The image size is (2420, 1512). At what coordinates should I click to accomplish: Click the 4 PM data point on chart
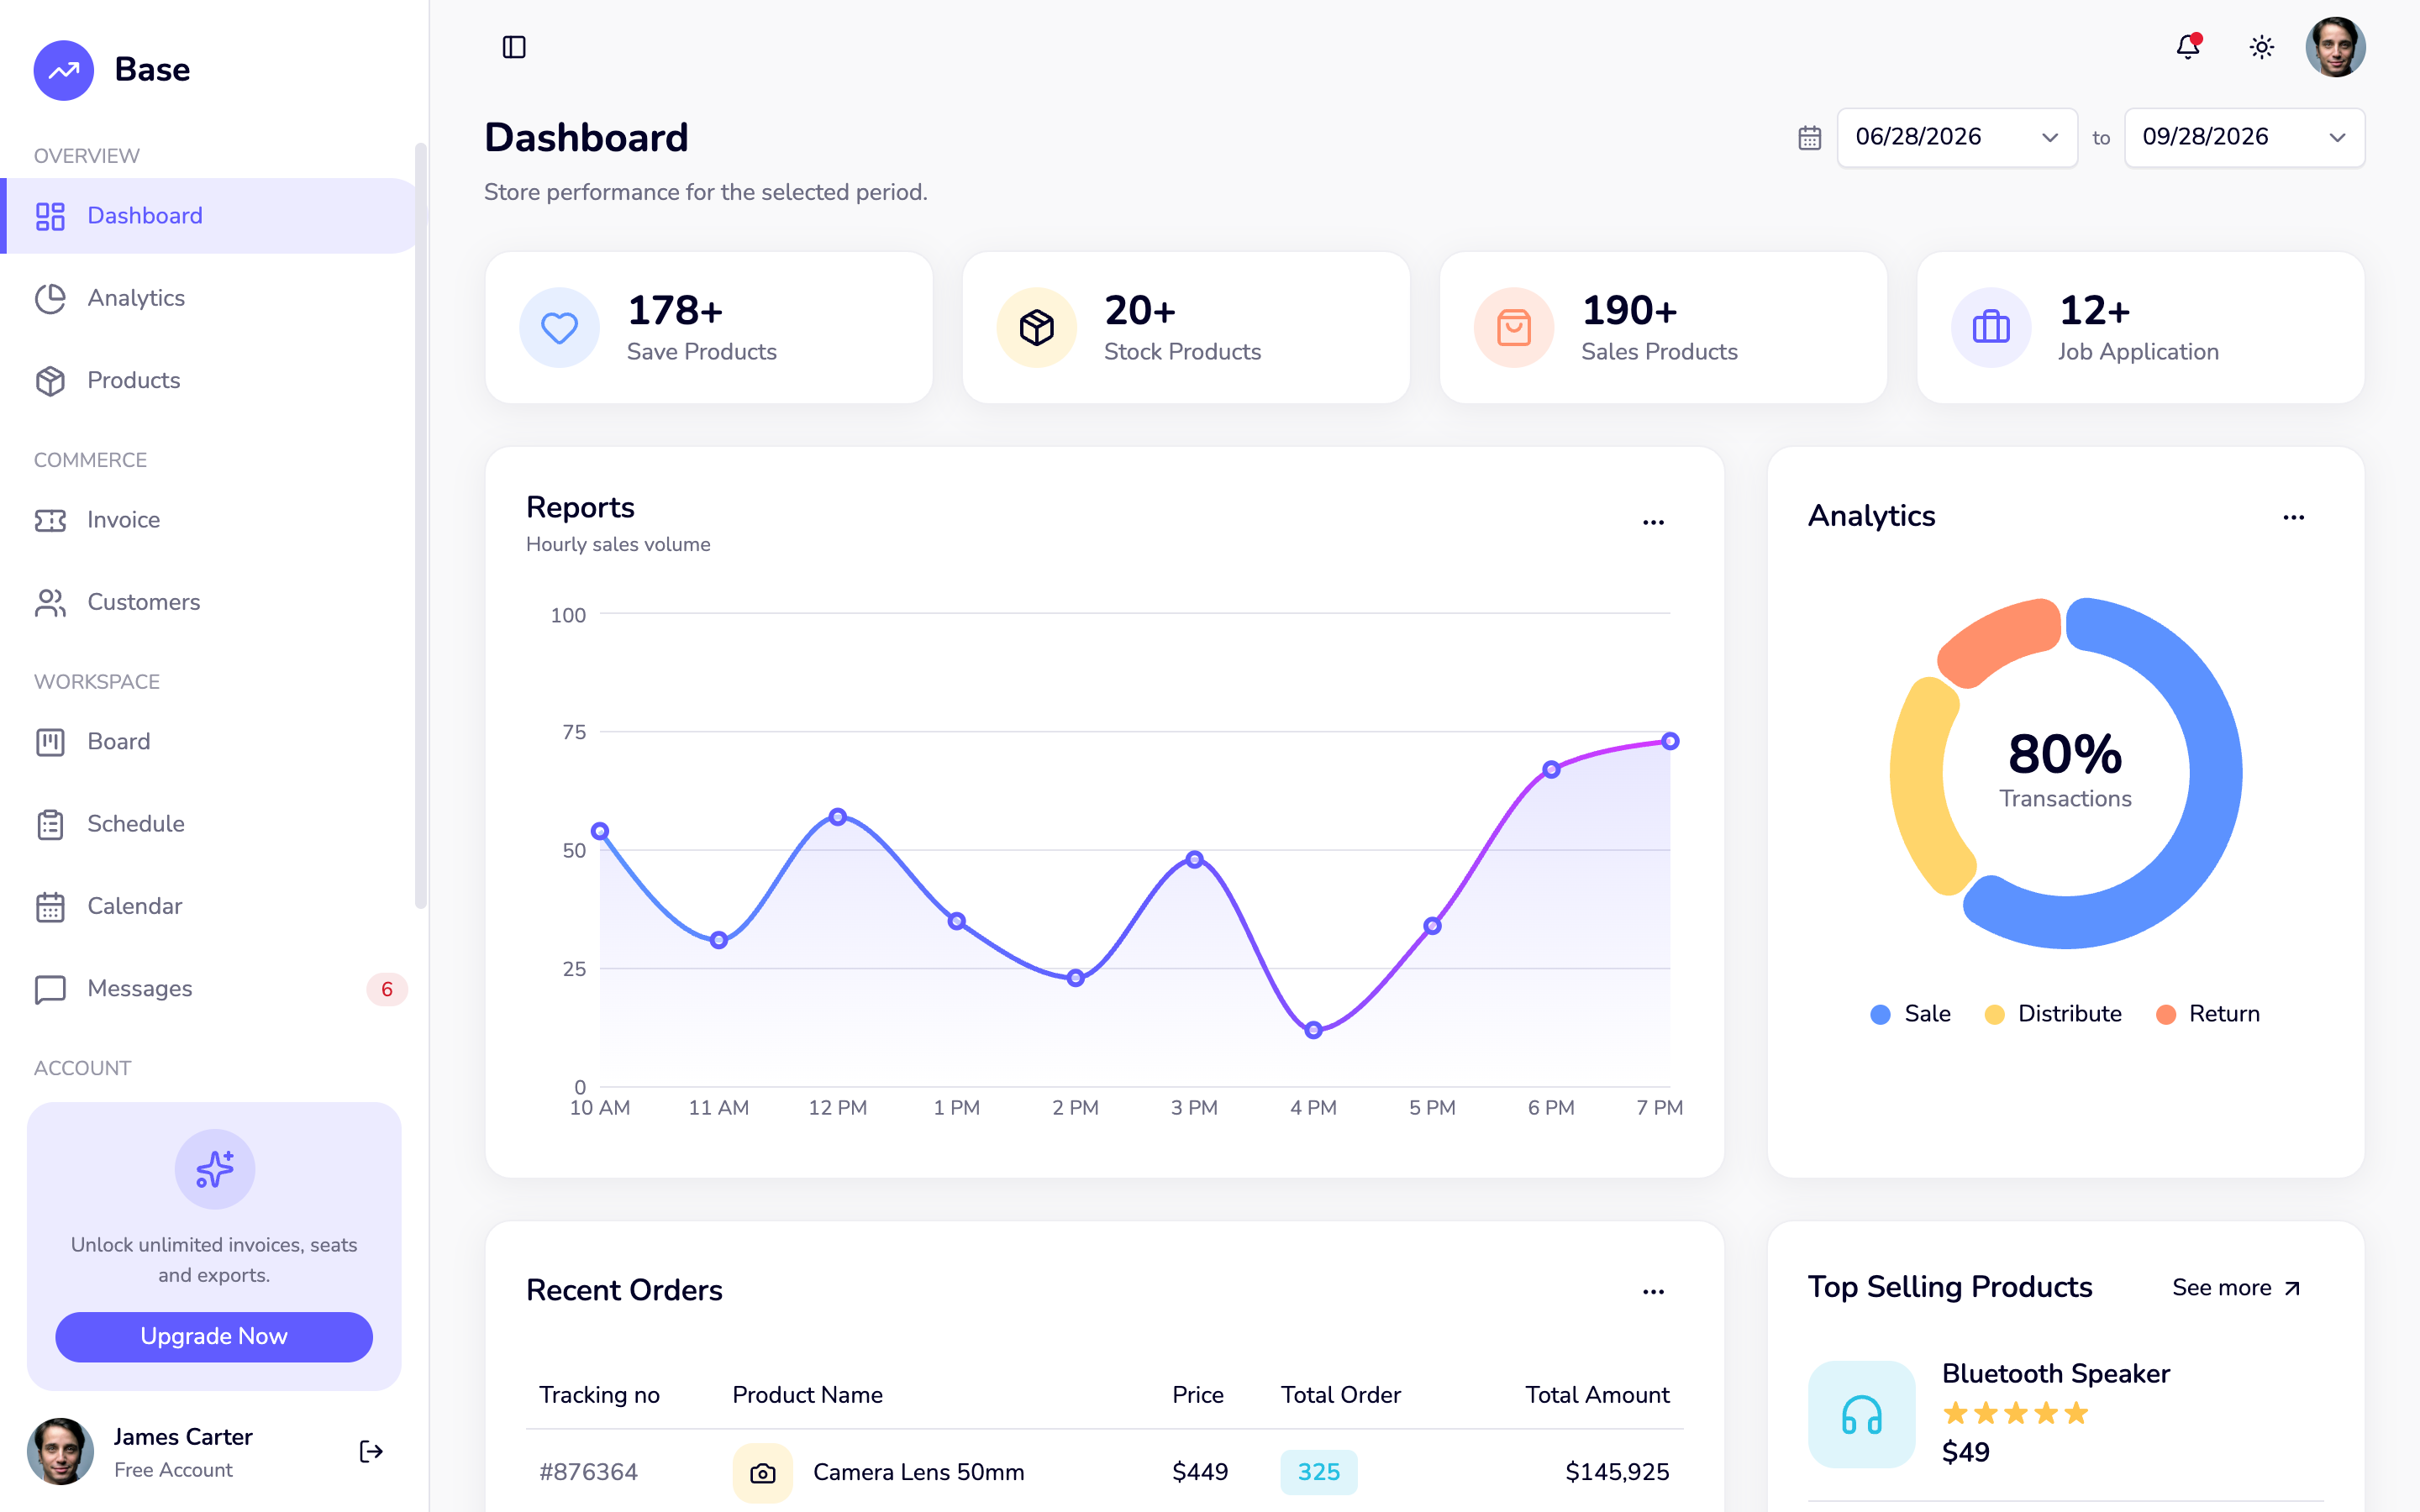coord(1314,1030)
